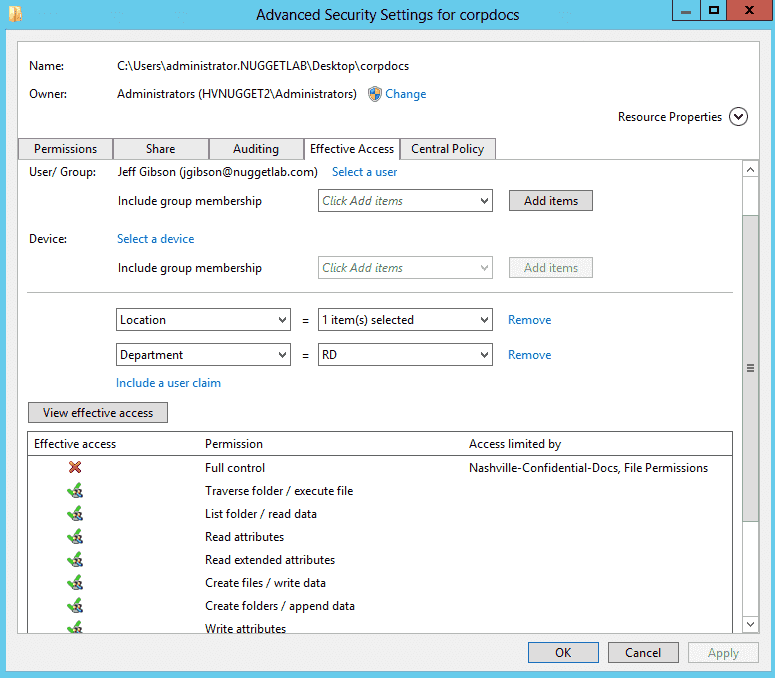This screenshot has height=678, width=775.
Task: Click the Access limited by column header
Action: point(515,444)
